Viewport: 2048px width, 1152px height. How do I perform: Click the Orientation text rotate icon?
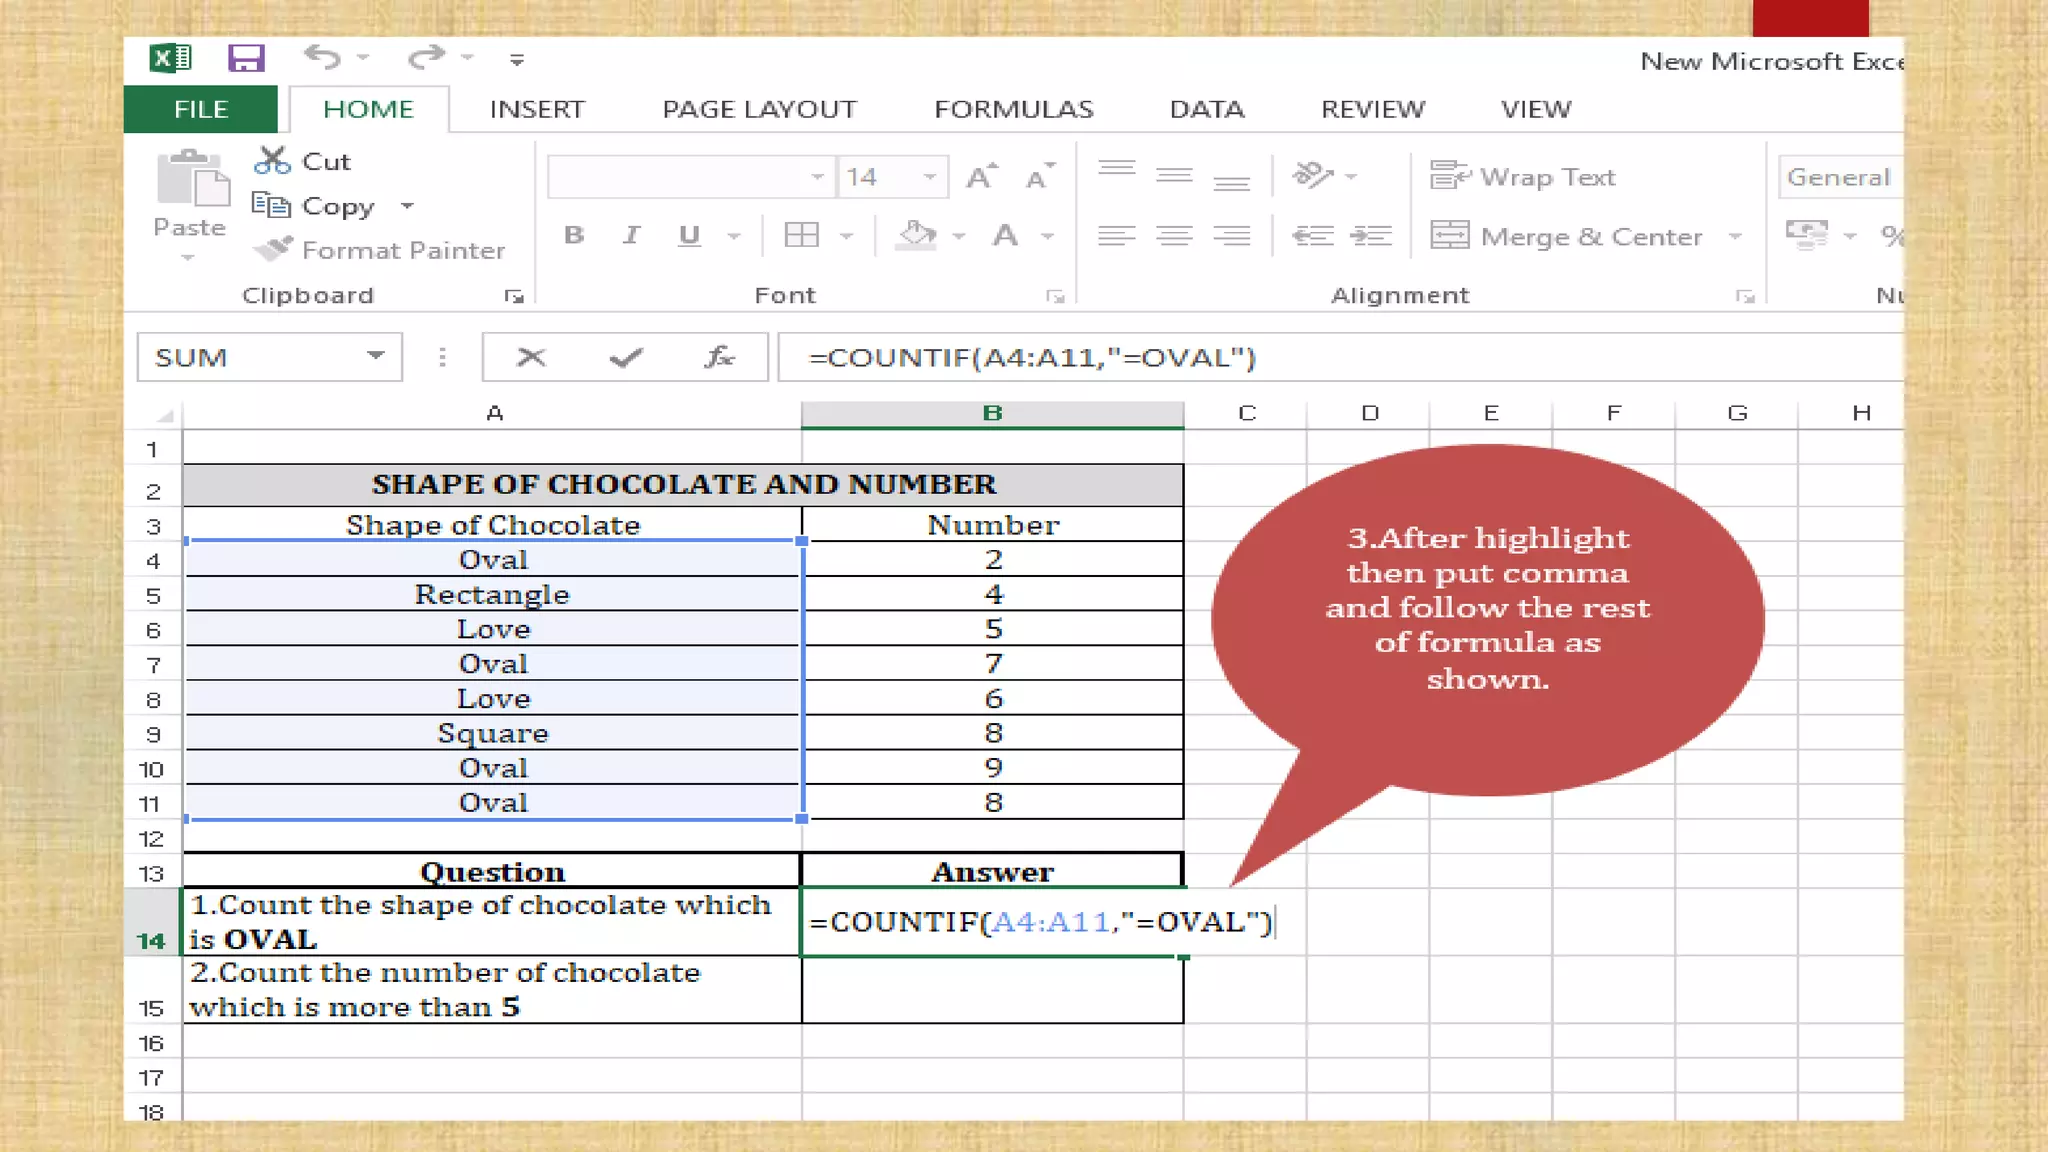(x=1314, y=175)
